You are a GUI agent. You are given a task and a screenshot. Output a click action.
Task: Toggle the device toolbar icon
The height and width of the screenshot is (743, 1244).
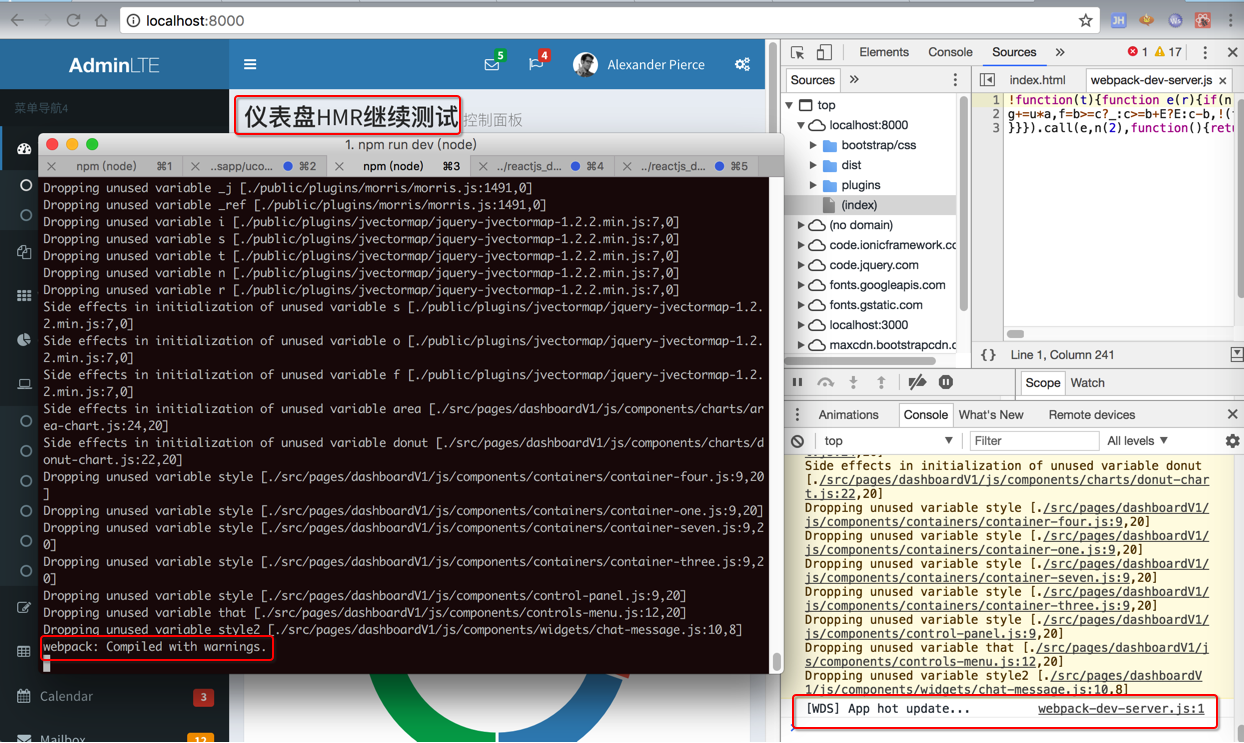(824, 52)
